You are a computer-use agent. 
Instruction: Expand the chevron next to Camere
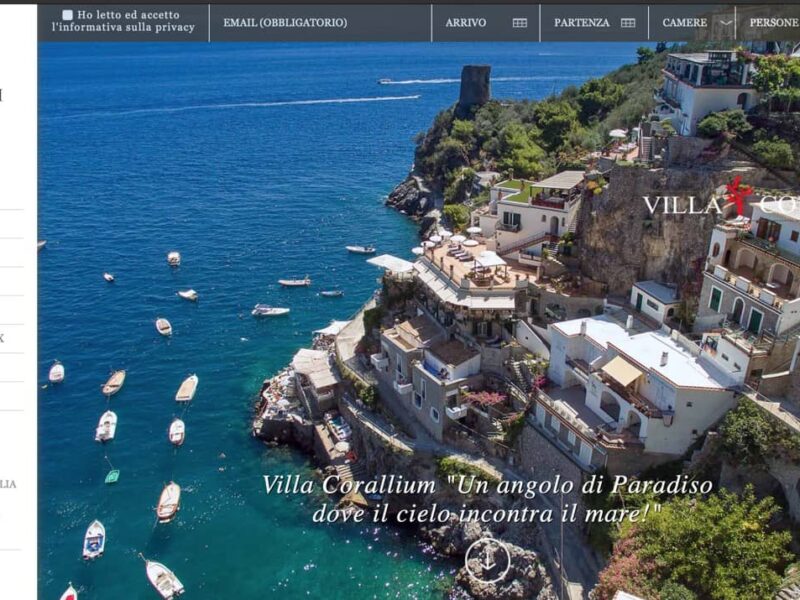[726, 22]
